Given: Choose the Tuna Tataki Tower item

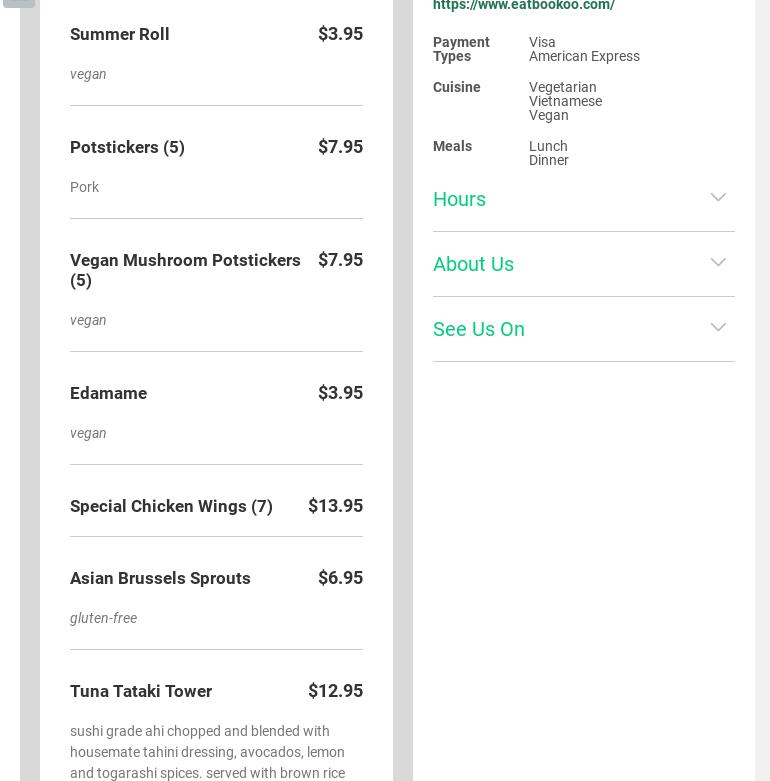Looking at the screenshot, I should point(141,691).
